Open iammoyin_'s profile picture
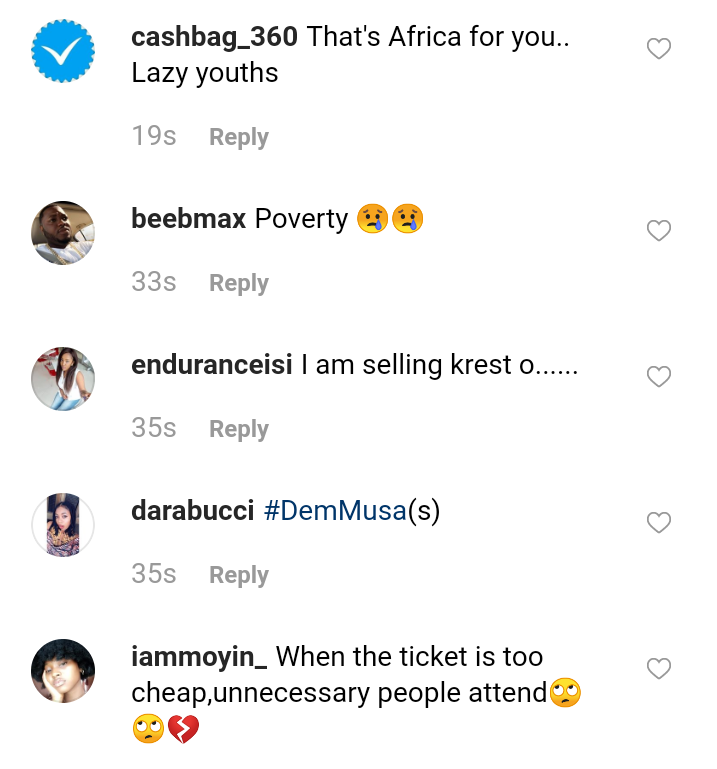 coord(63,671)
